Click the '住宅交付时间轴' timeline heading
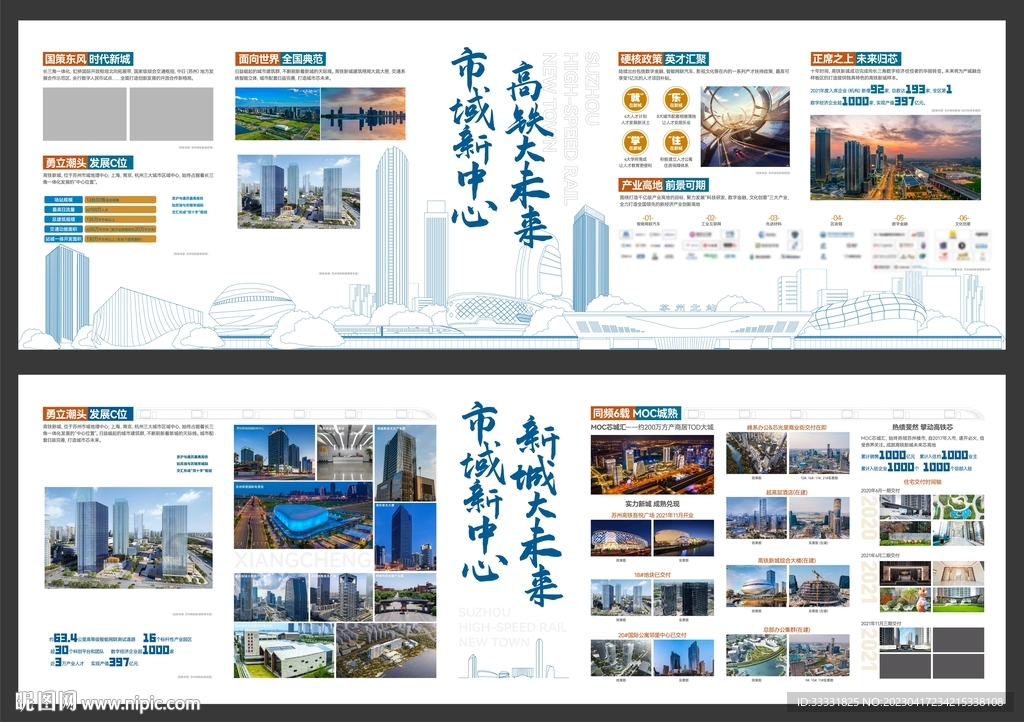 922,482
